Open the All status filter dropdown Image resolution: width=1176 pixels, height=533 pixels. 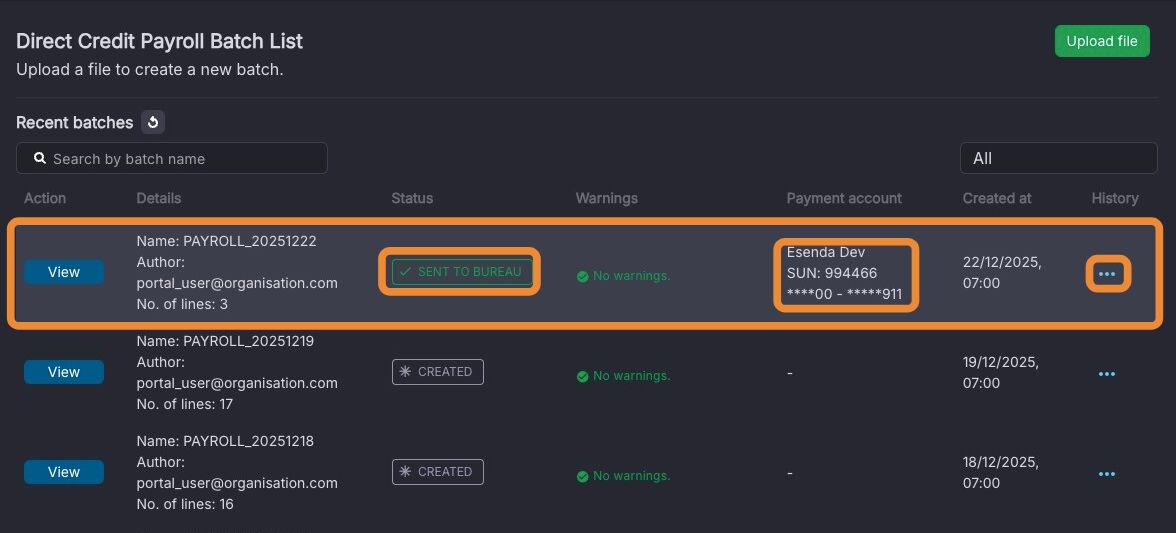pos(1058,158)
